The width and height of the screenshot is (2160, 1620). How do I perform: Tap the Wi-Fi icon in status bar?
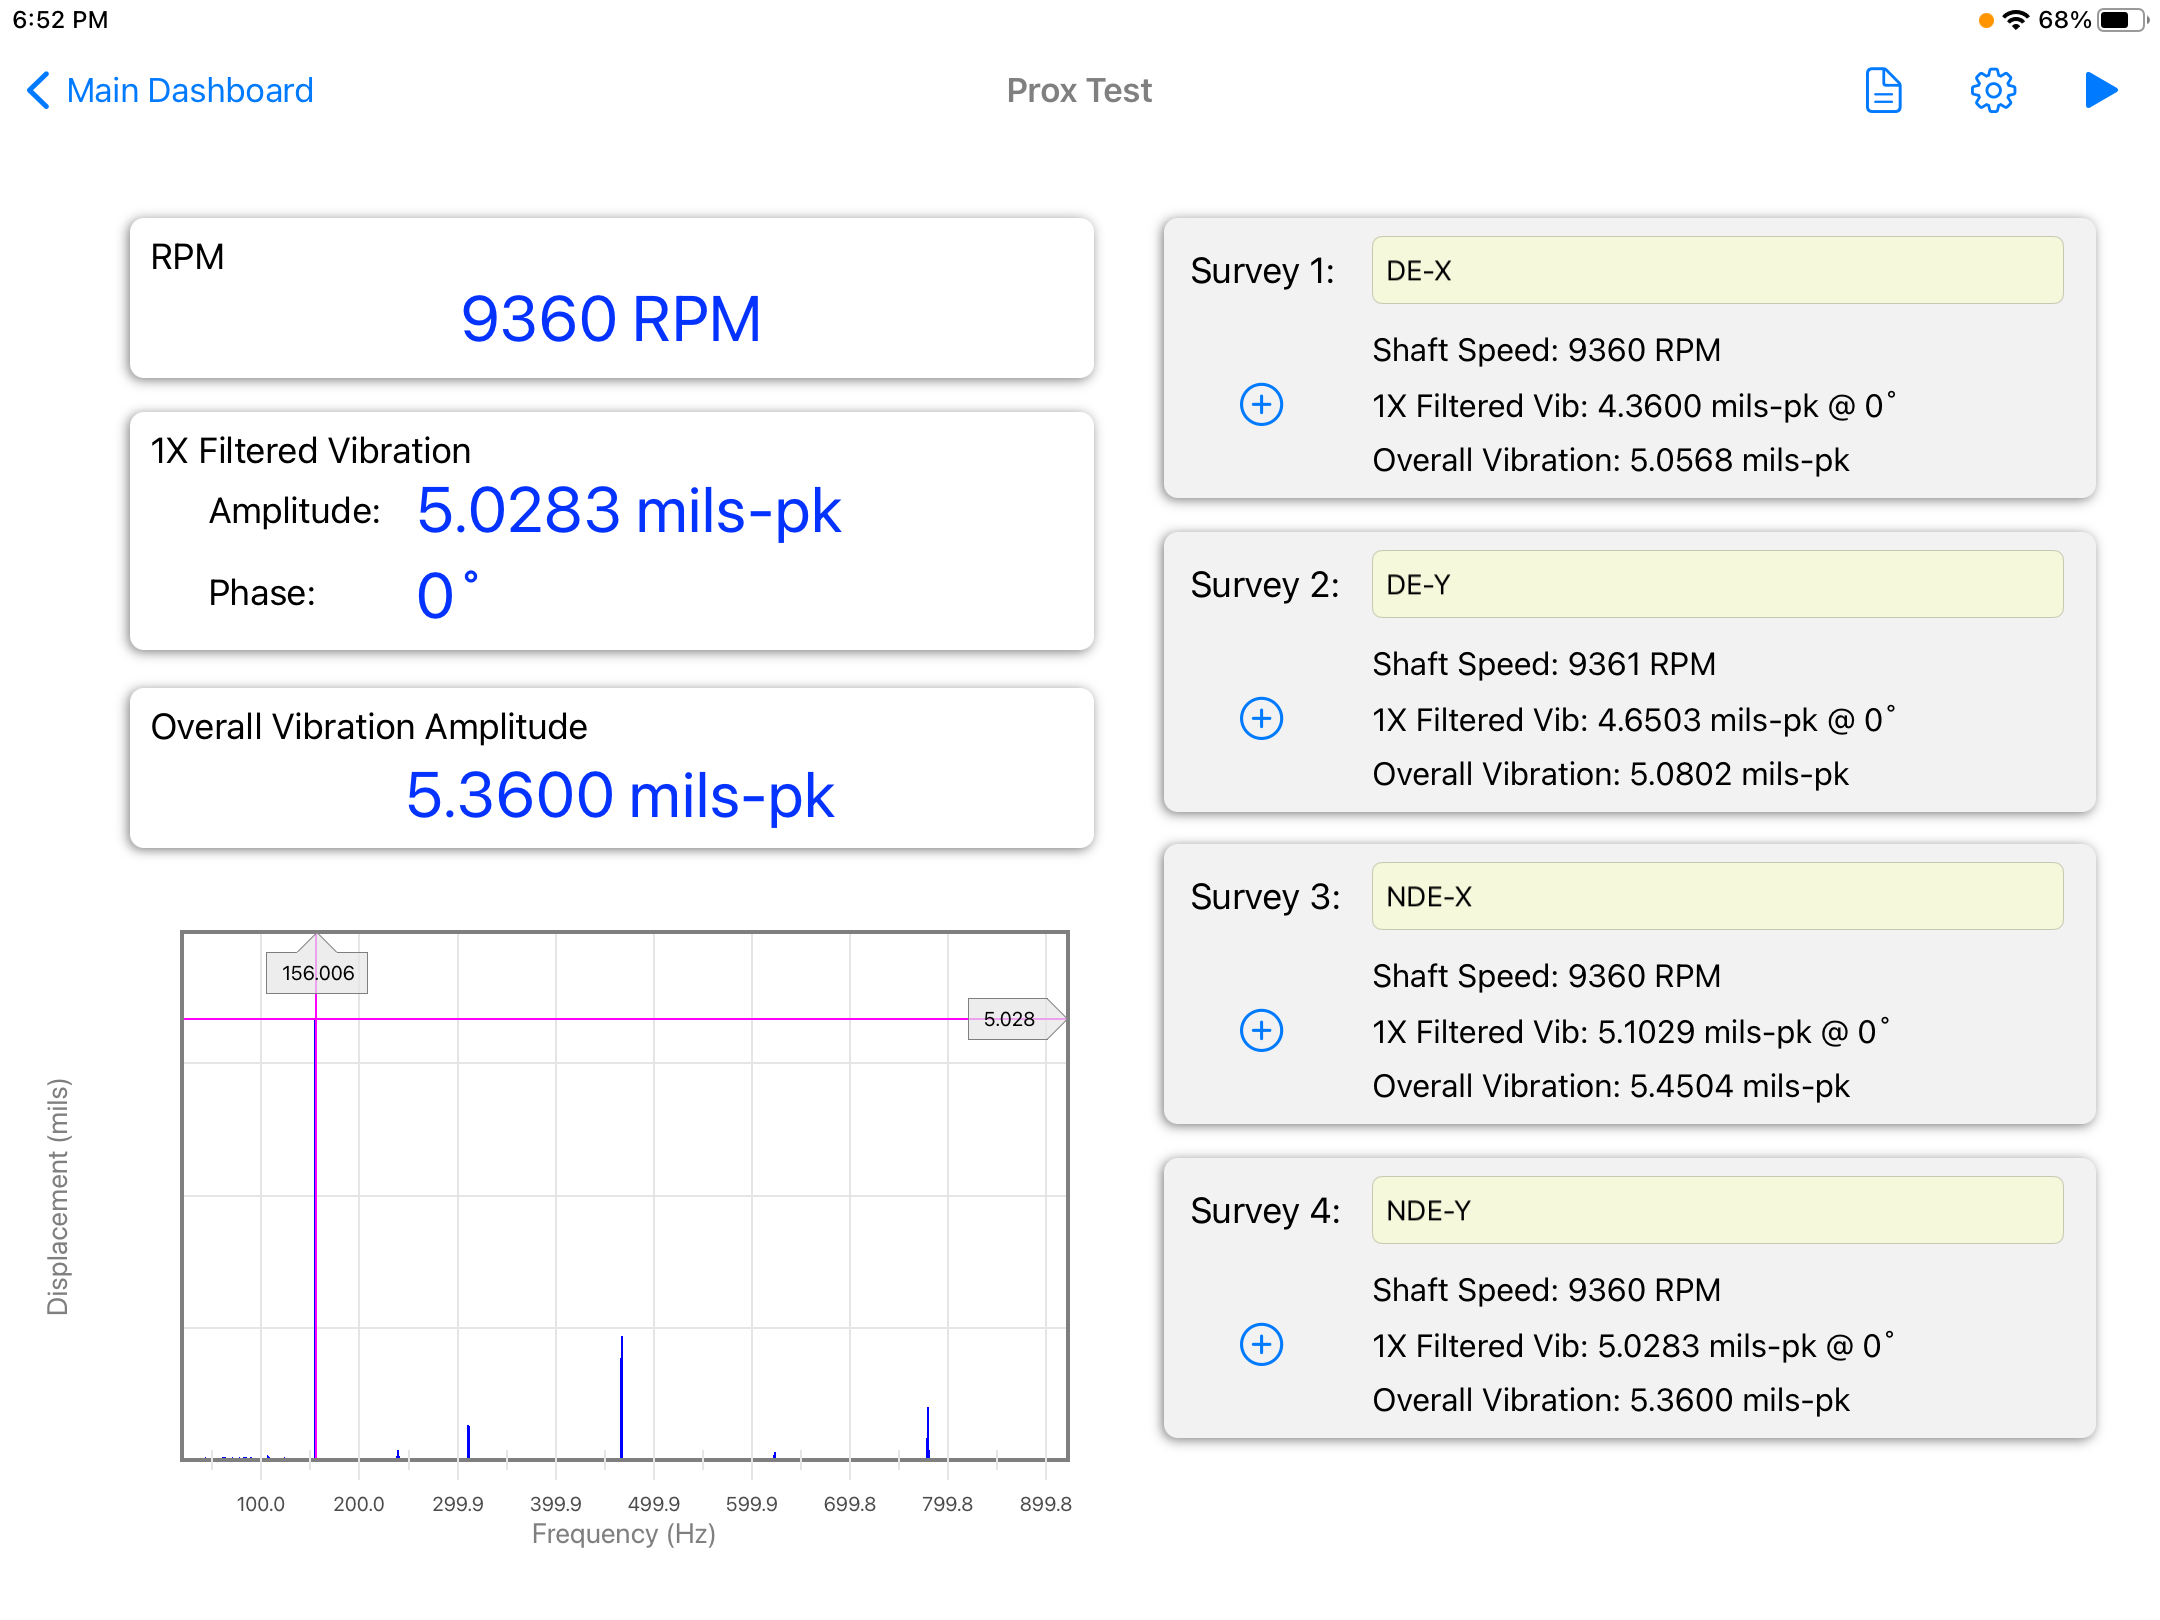[2015, 20]
